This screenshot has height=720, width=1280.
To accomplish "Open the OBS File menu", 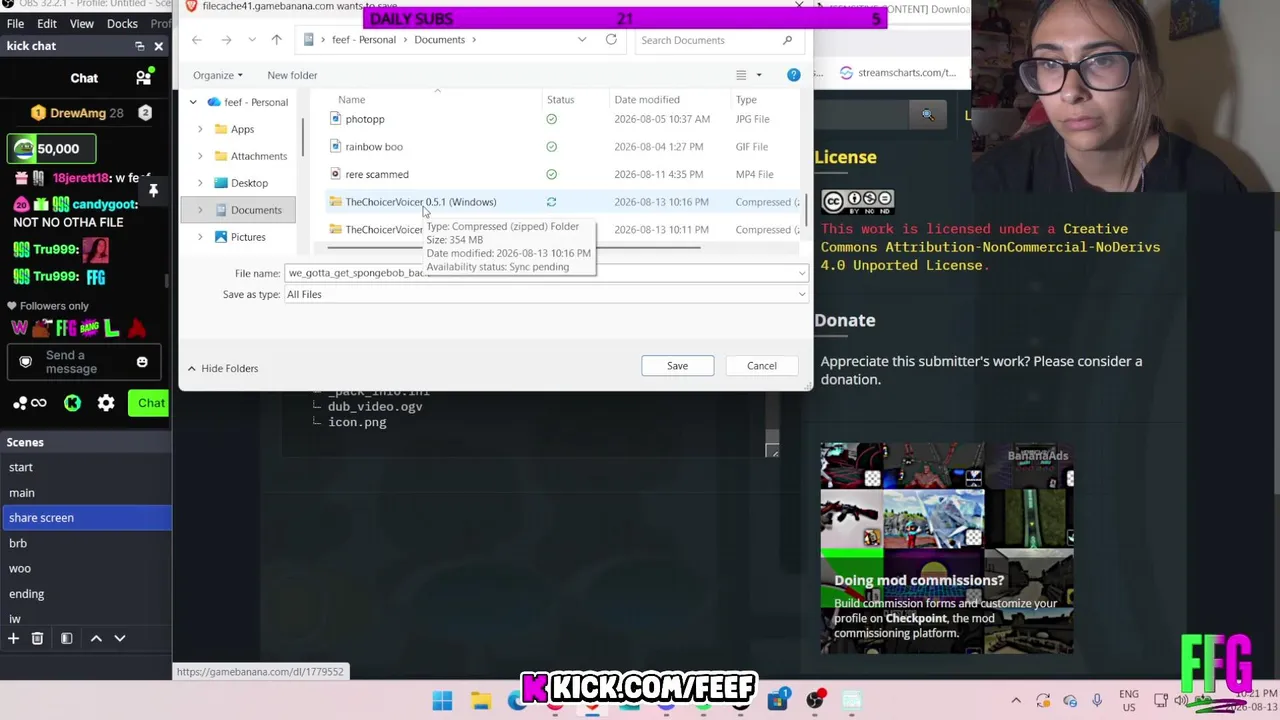I will tap(15, 23).
